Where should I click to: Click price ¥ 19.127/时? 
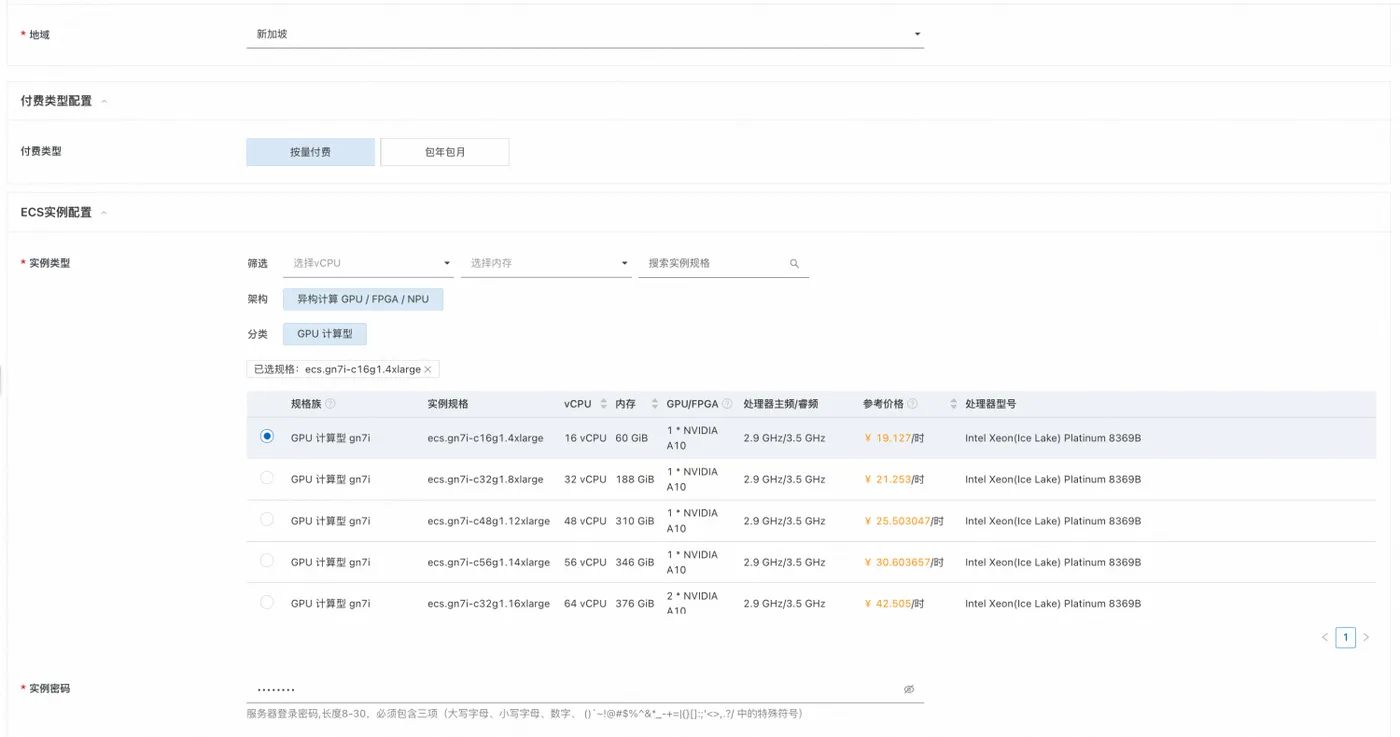(894, 438)
